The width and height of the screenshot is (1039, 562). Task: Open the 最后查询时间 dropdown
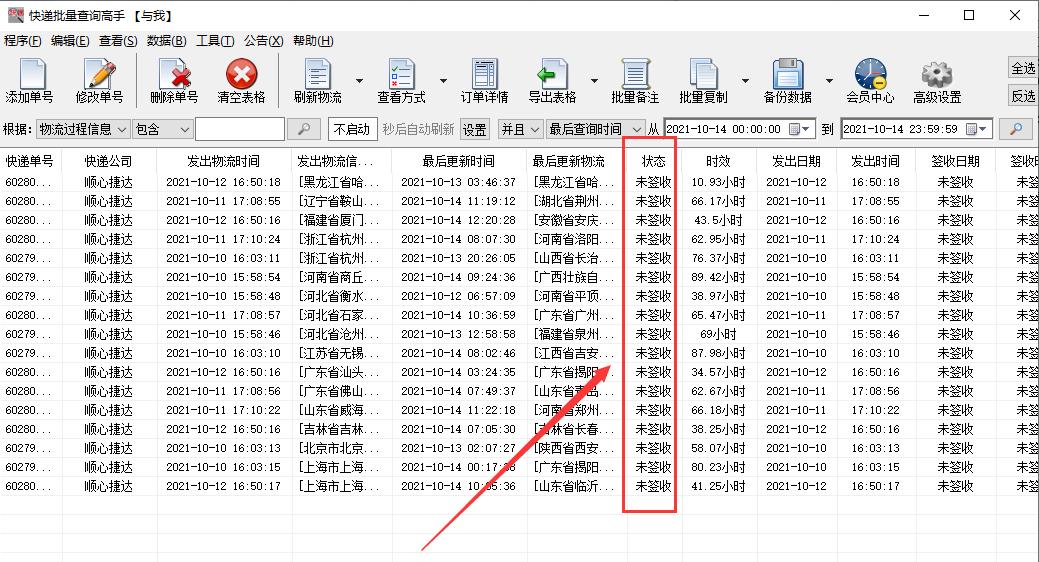click(x=595, y=129)
